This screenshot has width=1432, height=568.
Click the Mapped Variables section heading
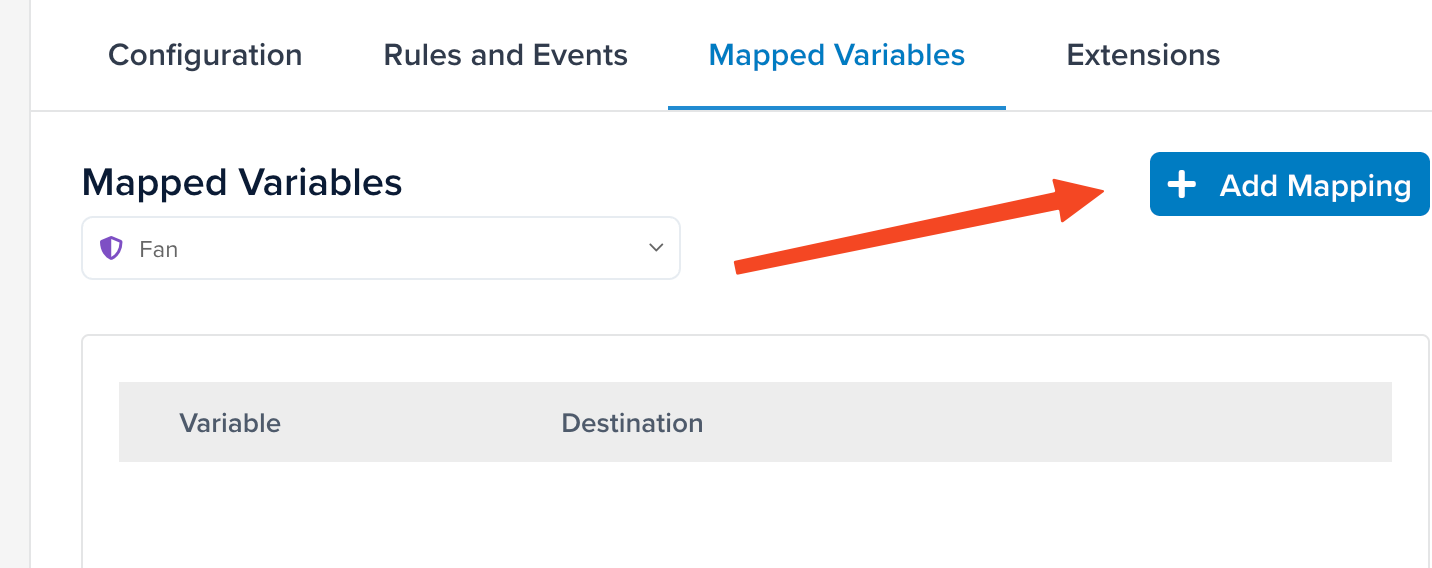point(242,183)
